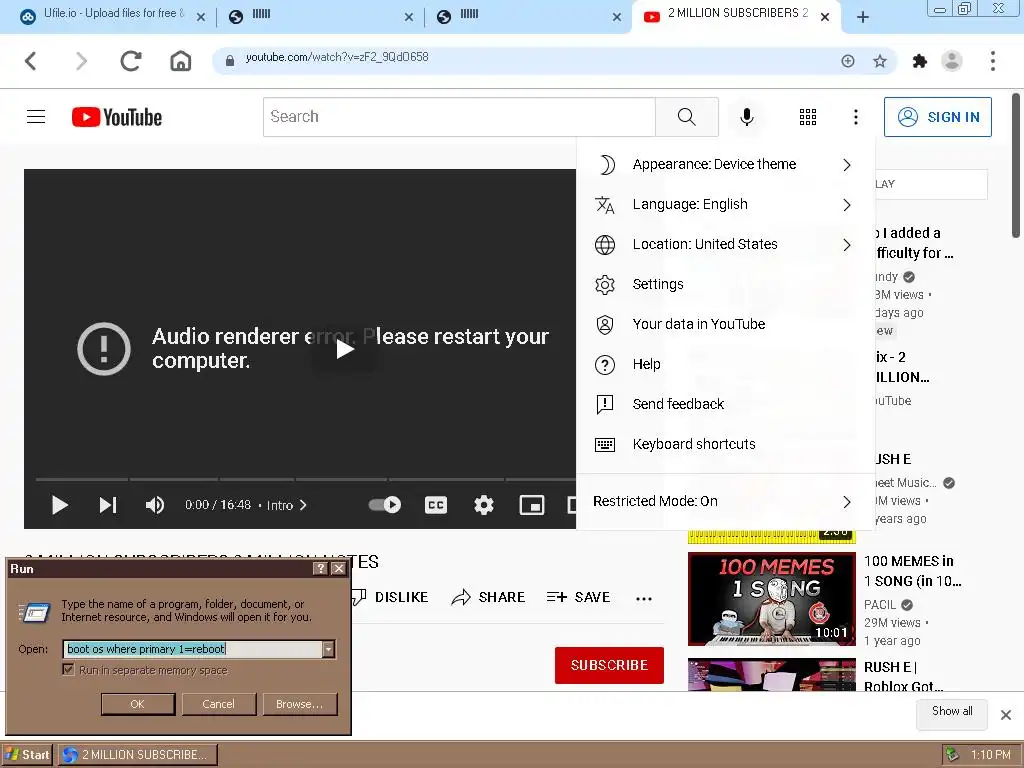Click the search magnifier button
Image resolution: width=1024 pixels, height=768 pixels.
[x=686, y=117]
